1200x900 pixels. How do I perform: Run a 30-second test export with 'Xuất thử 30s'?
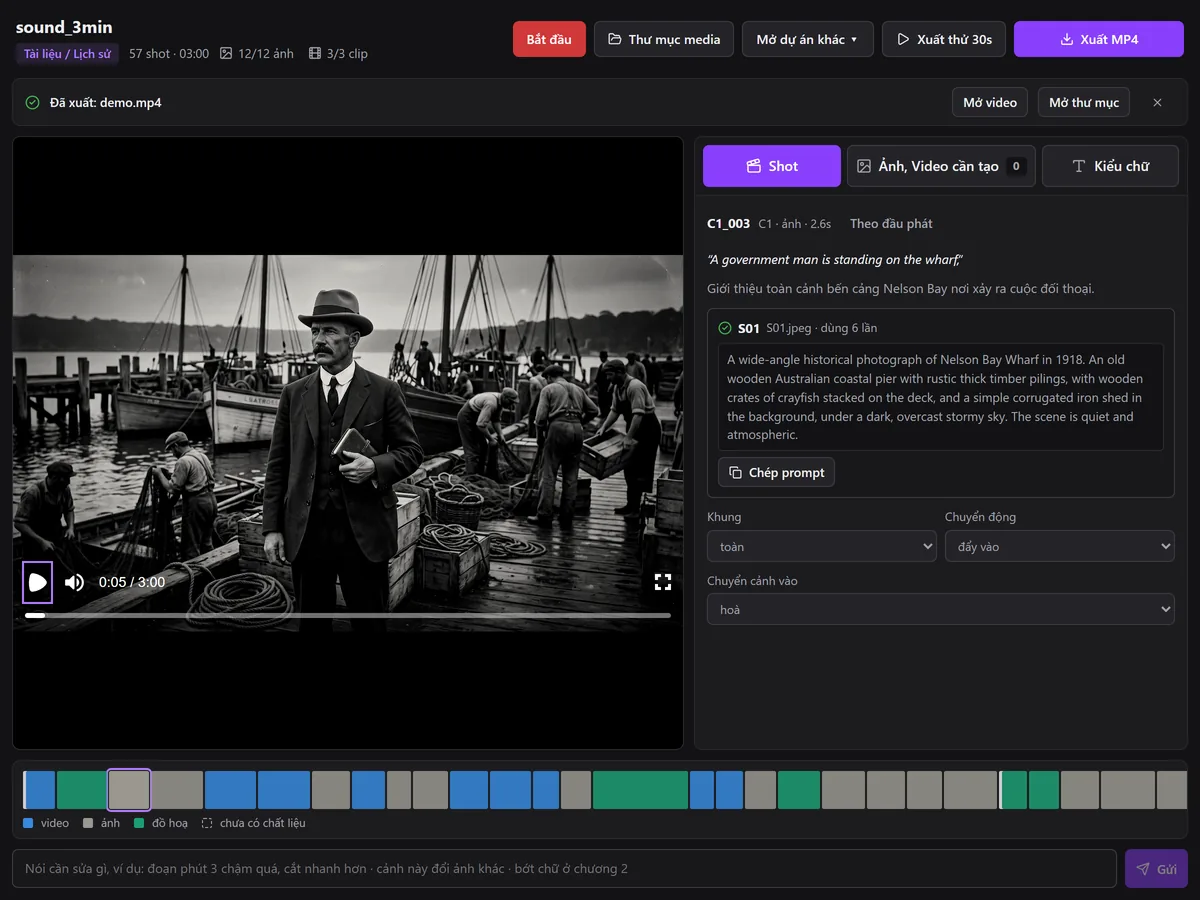[944, 39]
